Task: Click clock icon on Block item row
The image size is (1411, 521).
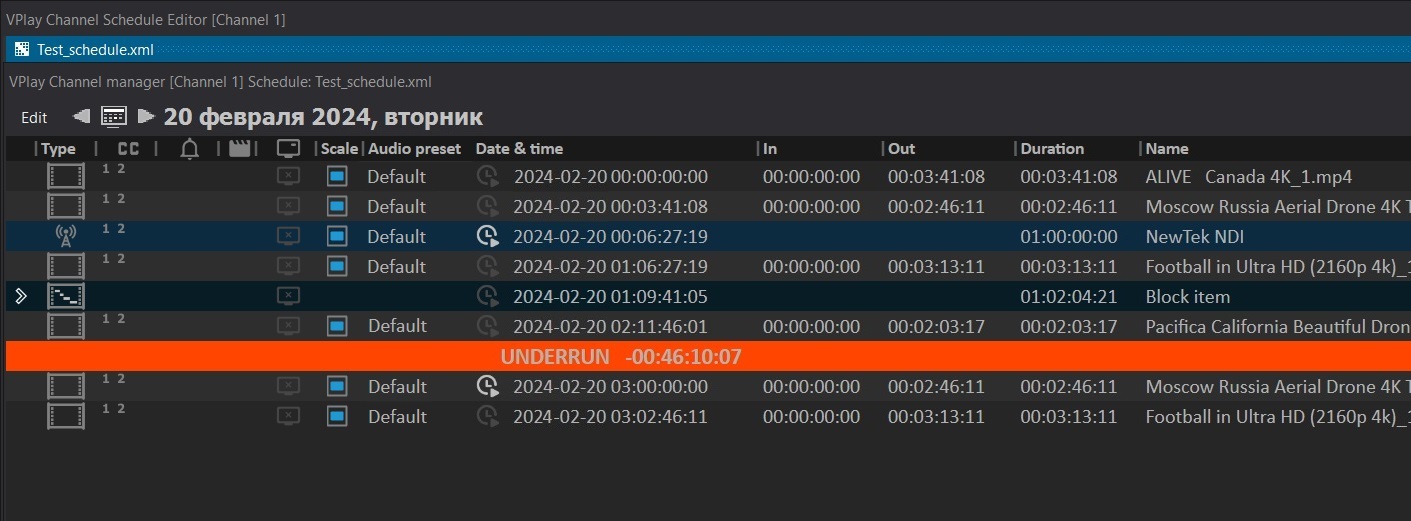Action: pyautogui.click(x=487, y=296)
